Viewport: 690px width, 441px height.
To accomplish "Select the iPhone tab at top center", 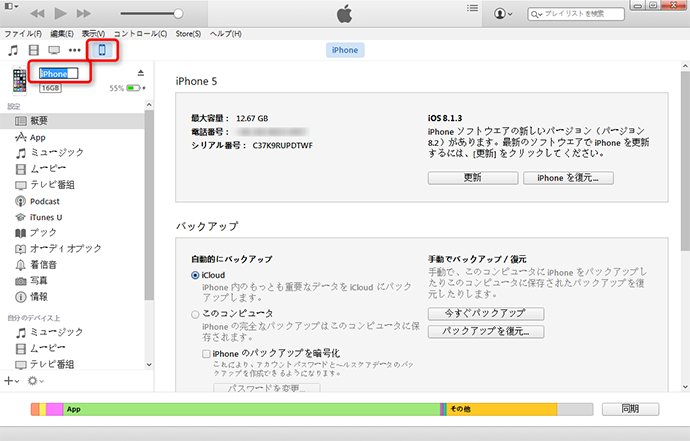I will click(x=345, y=50).
